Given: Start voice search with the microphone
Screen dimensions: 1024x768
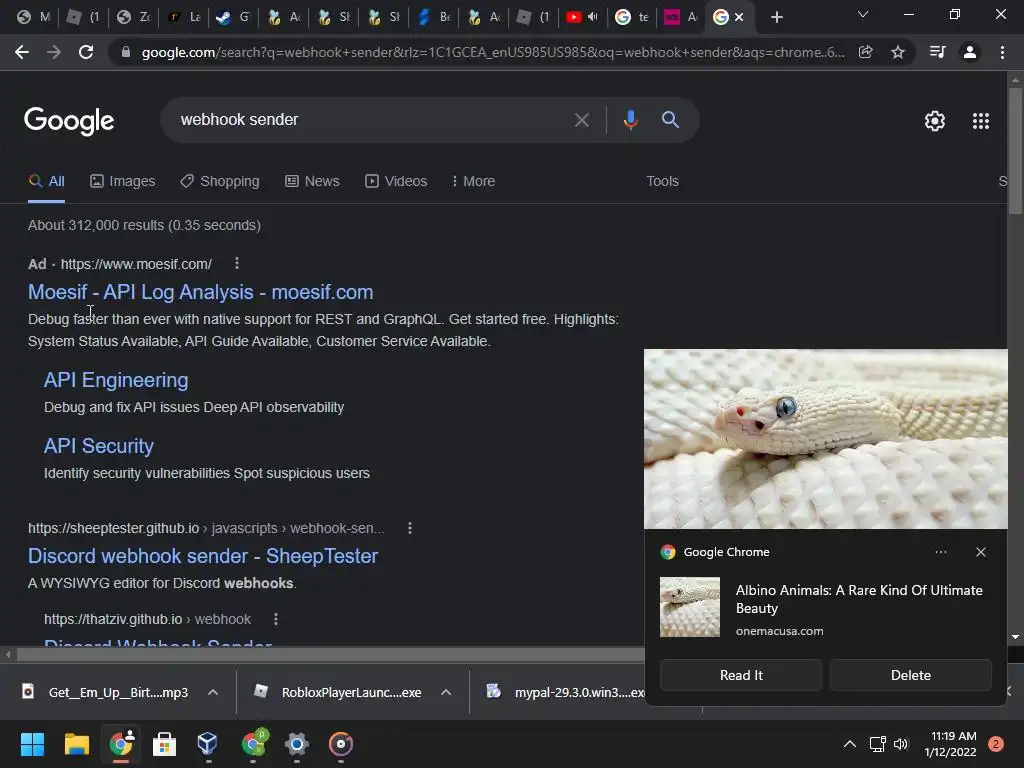Looking at the screenshot, I should tap(630, 120).
